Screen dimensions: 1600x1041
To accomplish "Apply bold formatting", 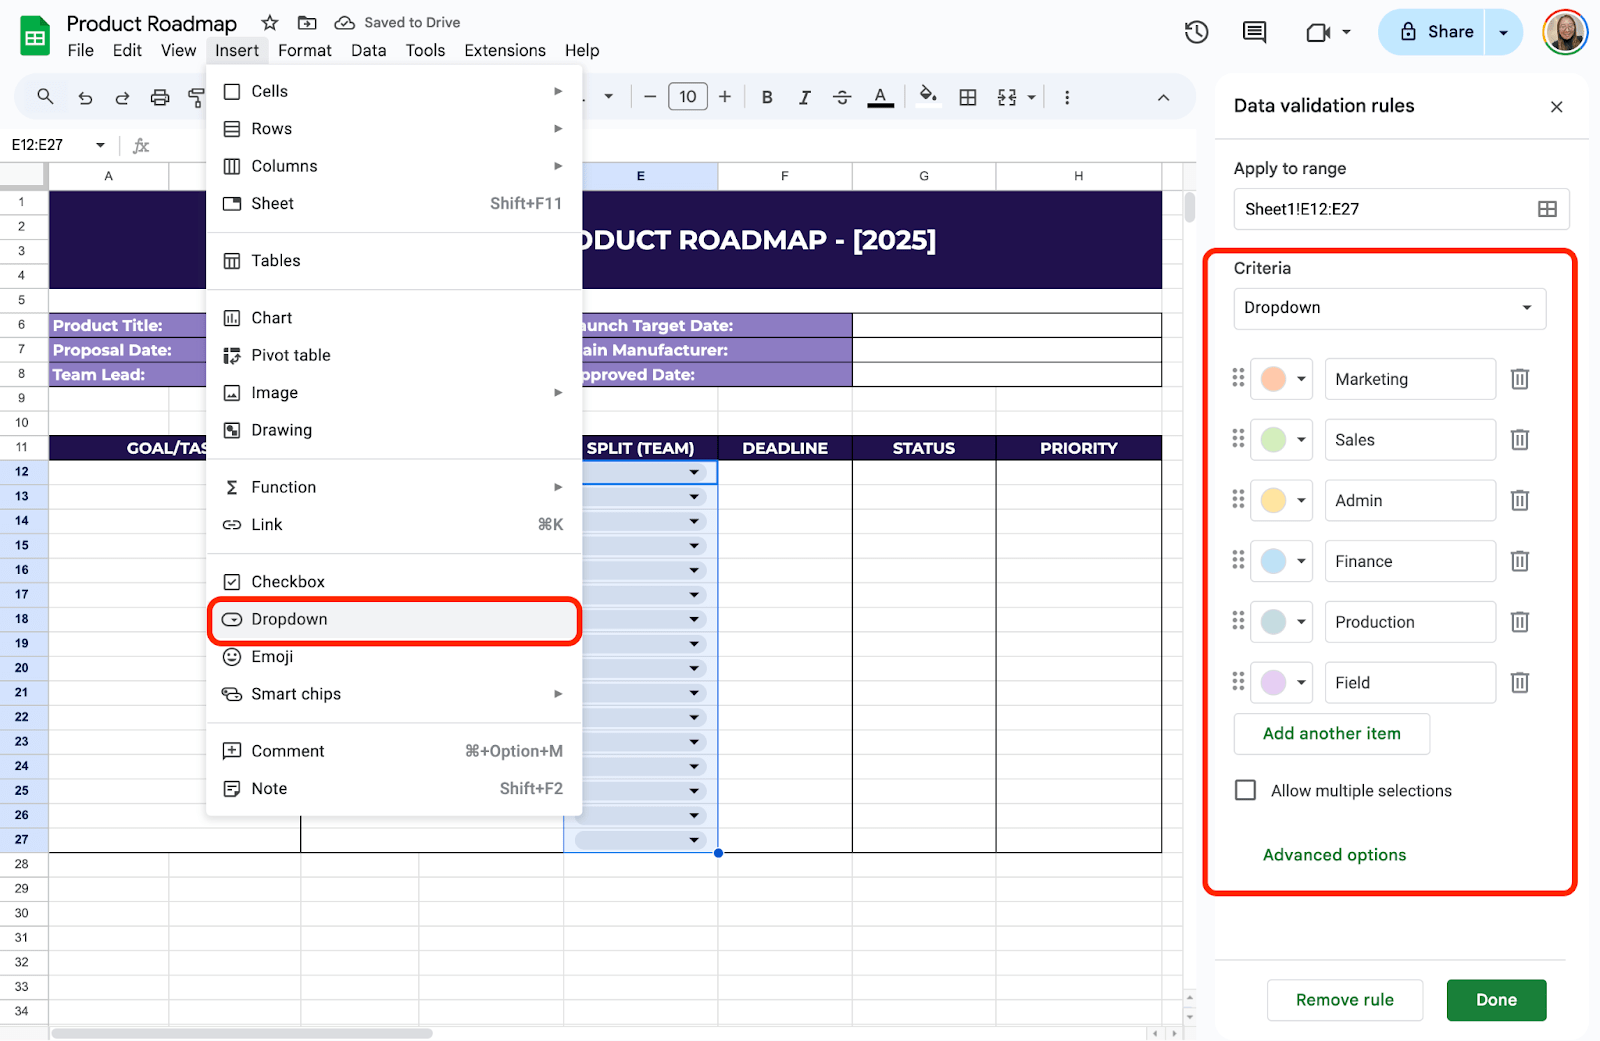I will 766,96.
